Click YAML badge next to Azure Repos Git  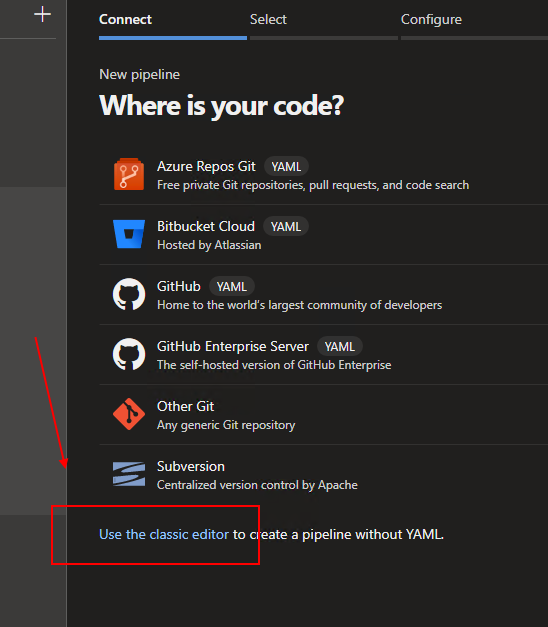click(286, 167)
